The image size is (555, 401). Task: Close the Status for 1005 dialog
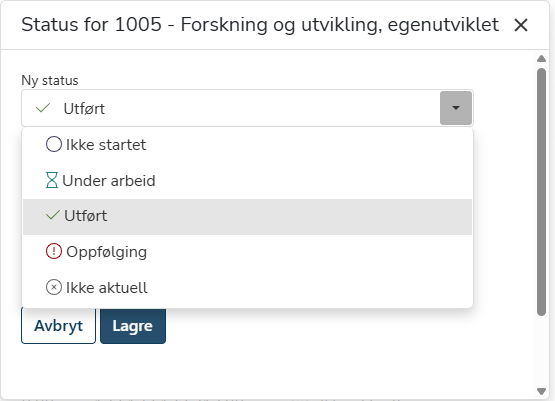tap(521, 25)
